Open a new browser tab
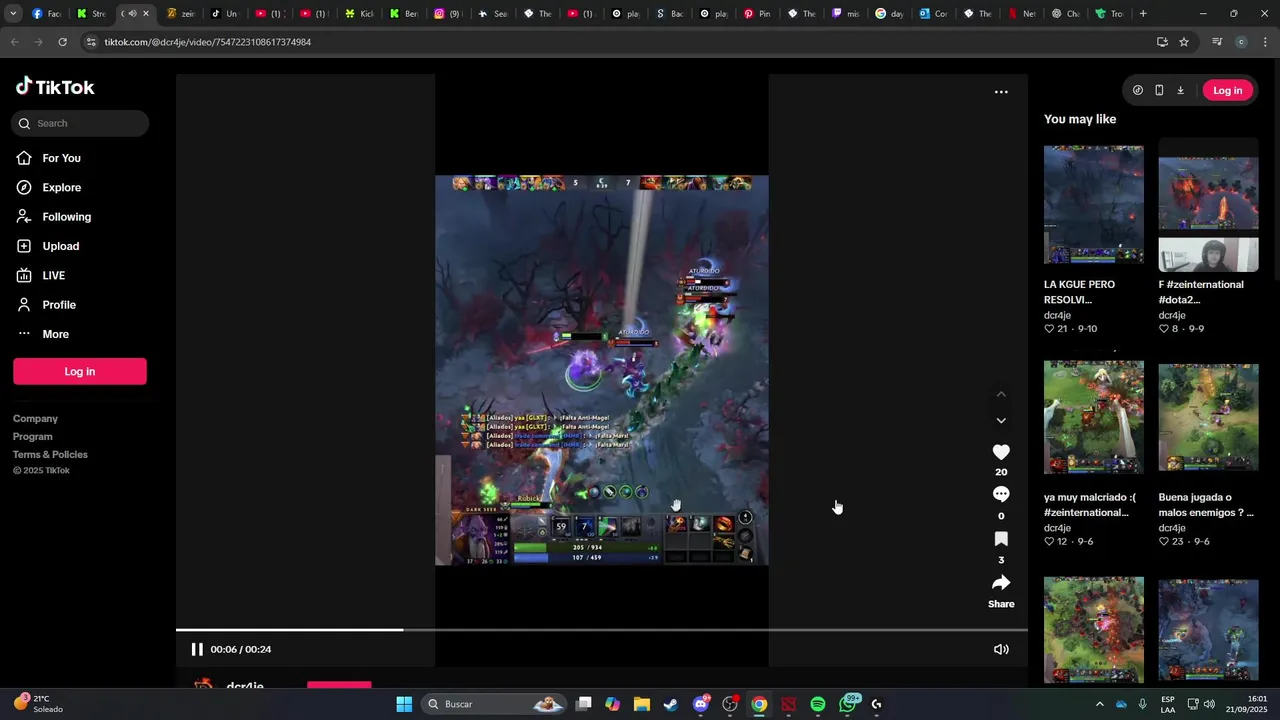Screen dimensions: 1280x720 coord(1143,14)
